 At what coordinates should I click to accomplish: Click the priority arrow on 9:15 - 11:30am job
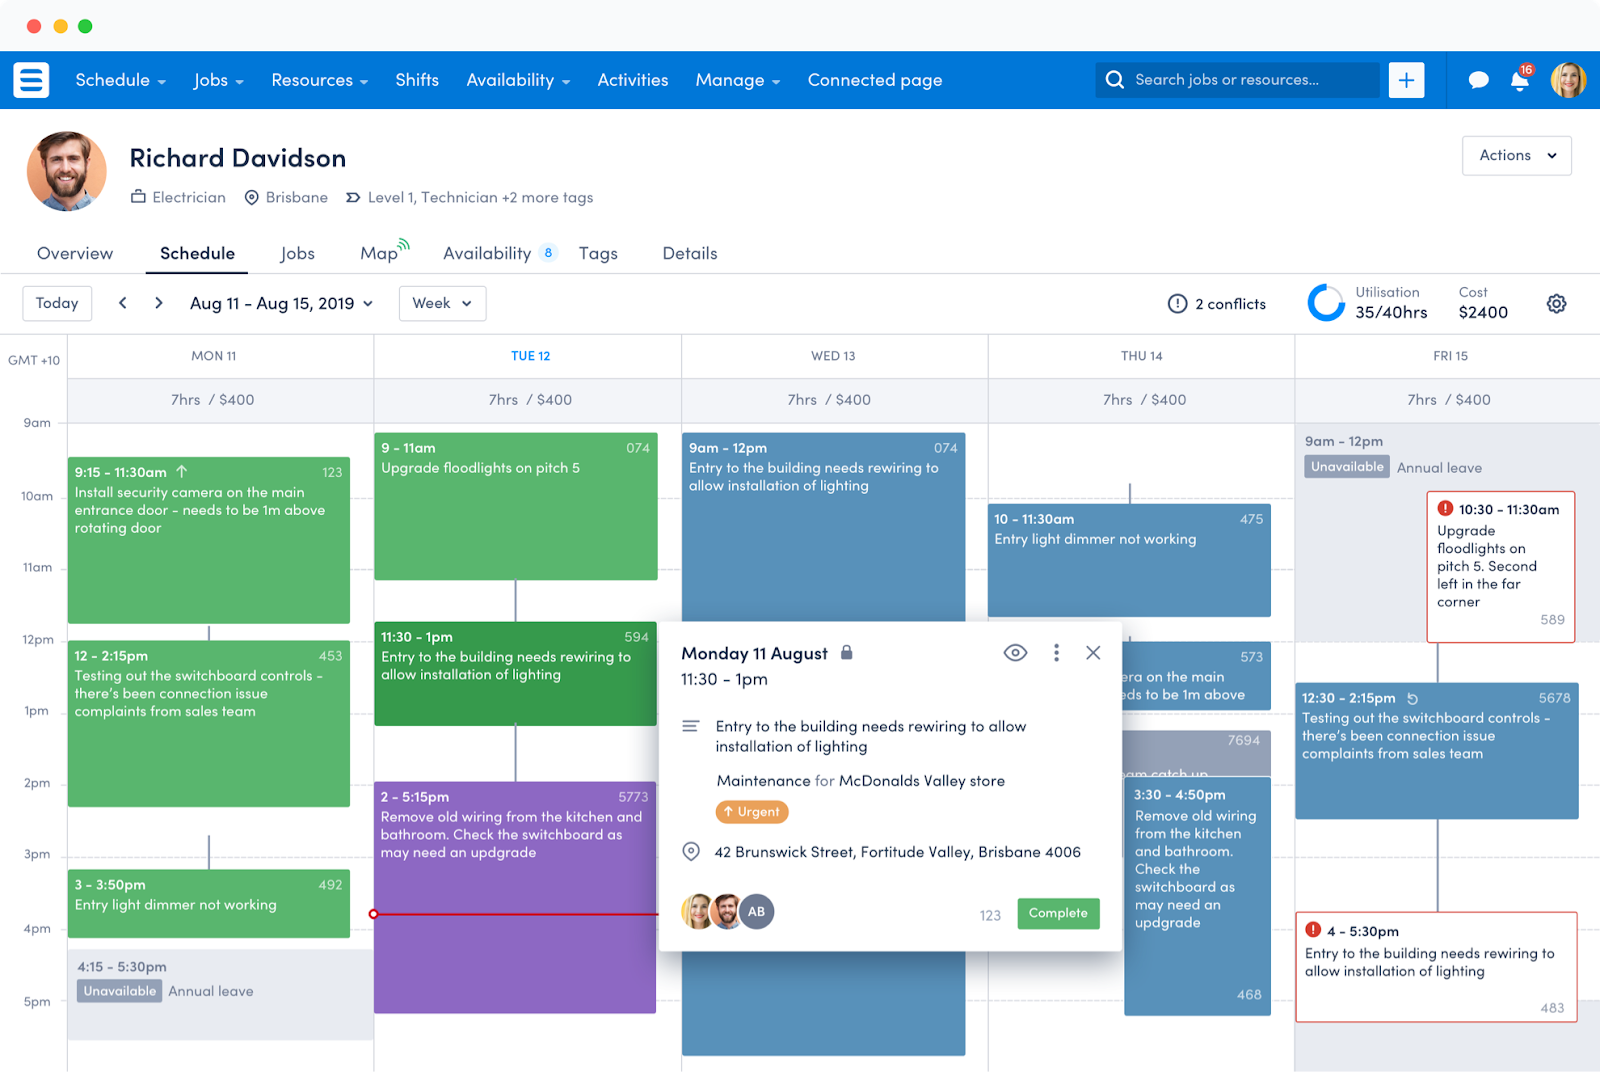pyautogui.click(x=182, y=472)
